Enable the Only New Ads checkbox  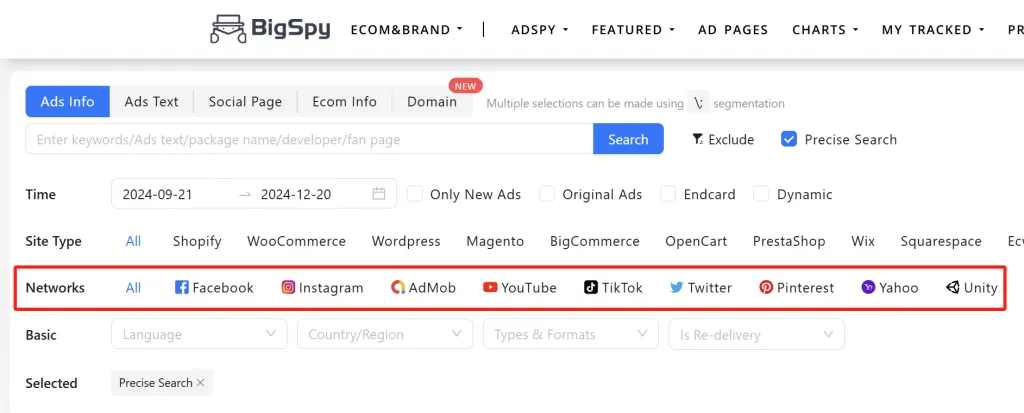click(416, 194)
